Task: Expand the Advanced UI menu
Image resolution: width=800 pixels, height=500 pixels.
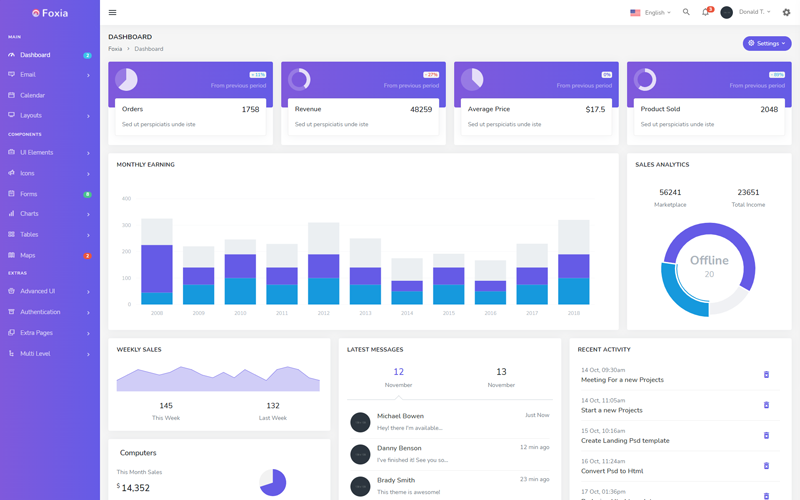Action: (50, 291)
